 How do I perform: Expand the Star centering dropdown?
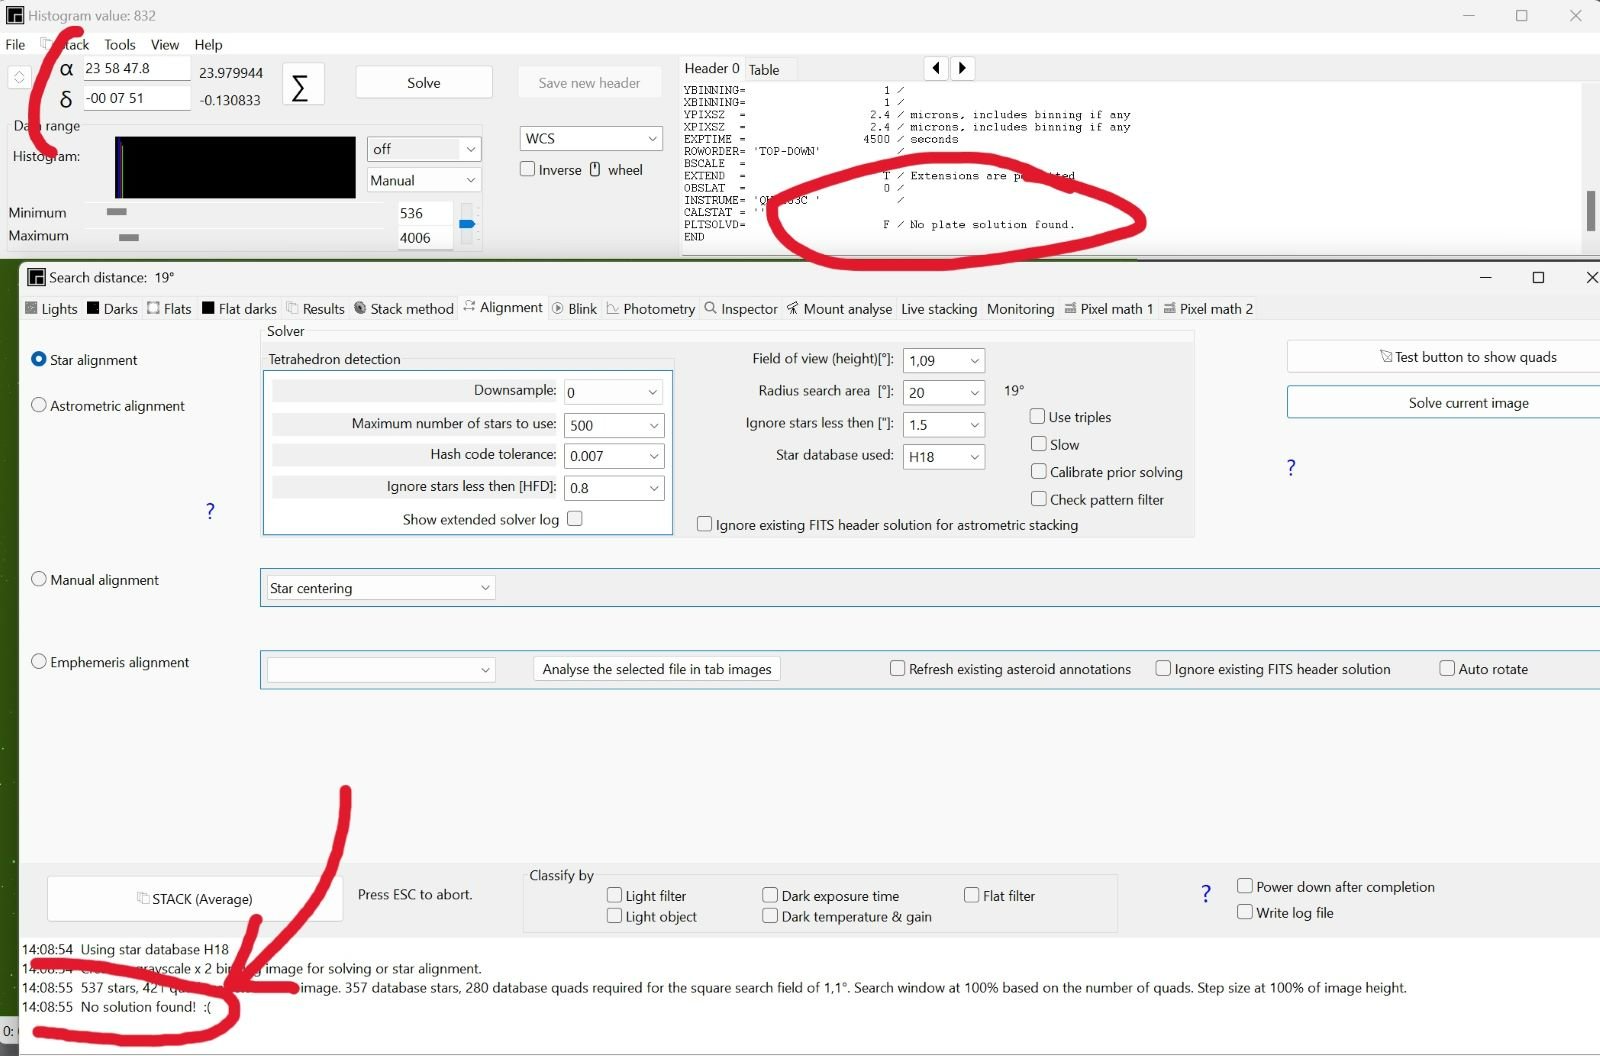pyautogui.click(x=485, y=588)
